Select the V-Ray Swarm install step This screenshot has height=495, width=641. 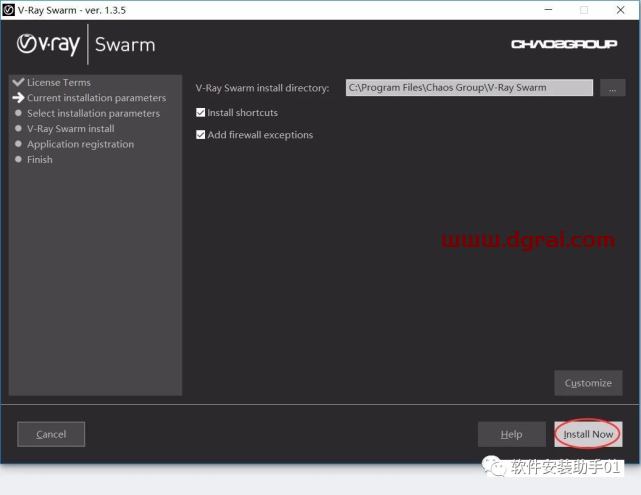pos(71,129)
